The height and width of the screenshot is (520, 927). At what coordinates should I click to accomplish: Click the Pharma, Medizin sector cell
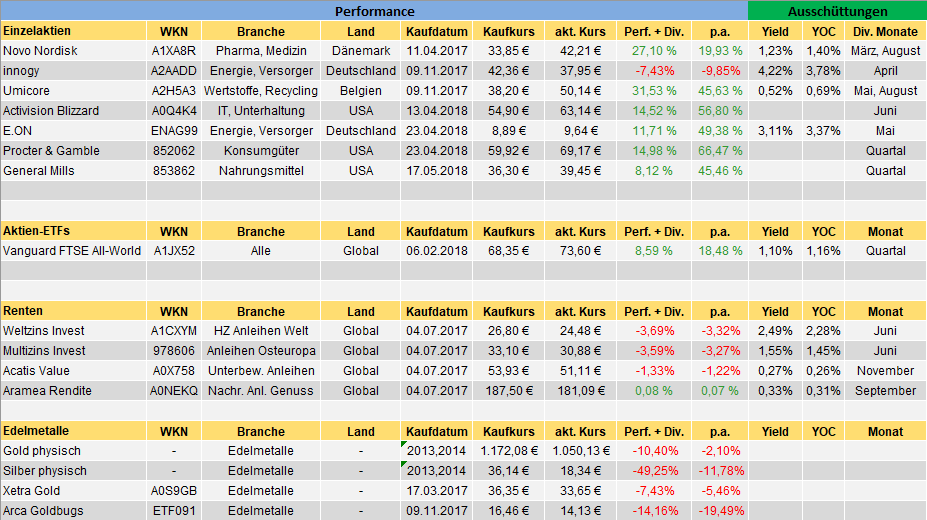point(261,51)
